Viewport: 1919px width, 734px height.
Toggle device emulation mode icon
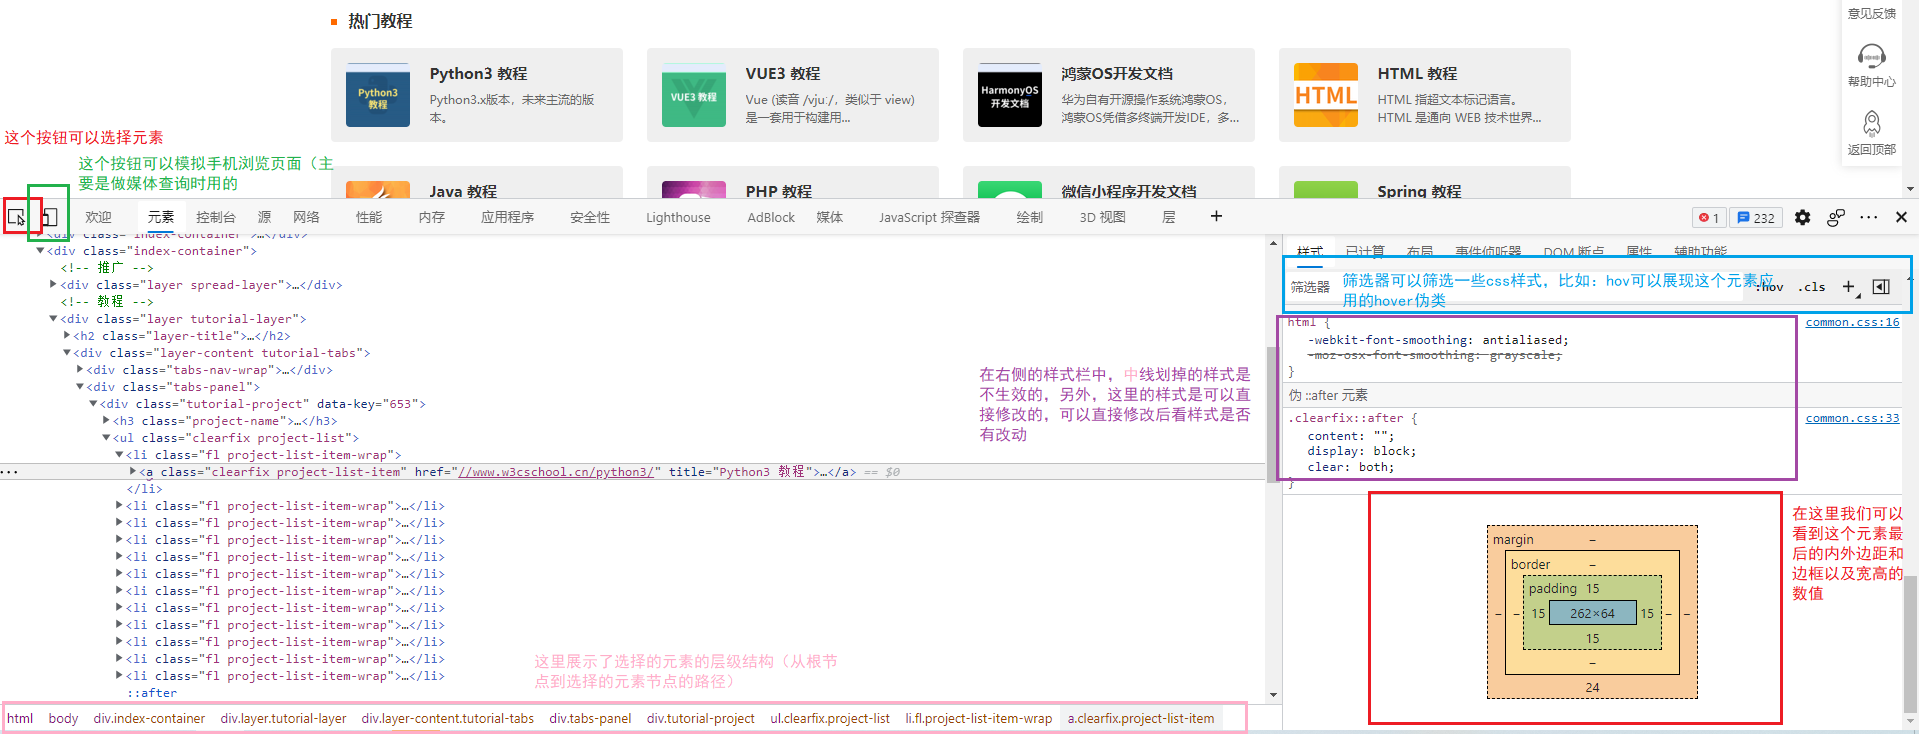[48, 217]
